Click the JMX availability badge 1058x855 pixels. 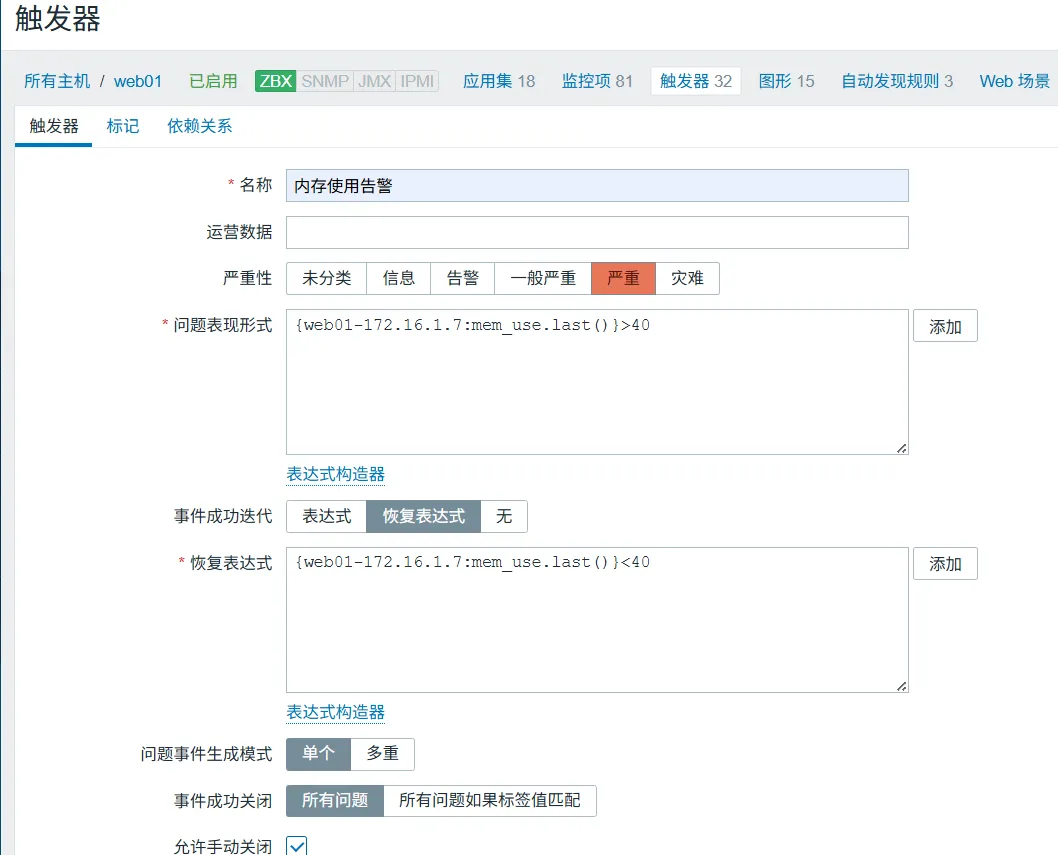[x=374, y=81]
